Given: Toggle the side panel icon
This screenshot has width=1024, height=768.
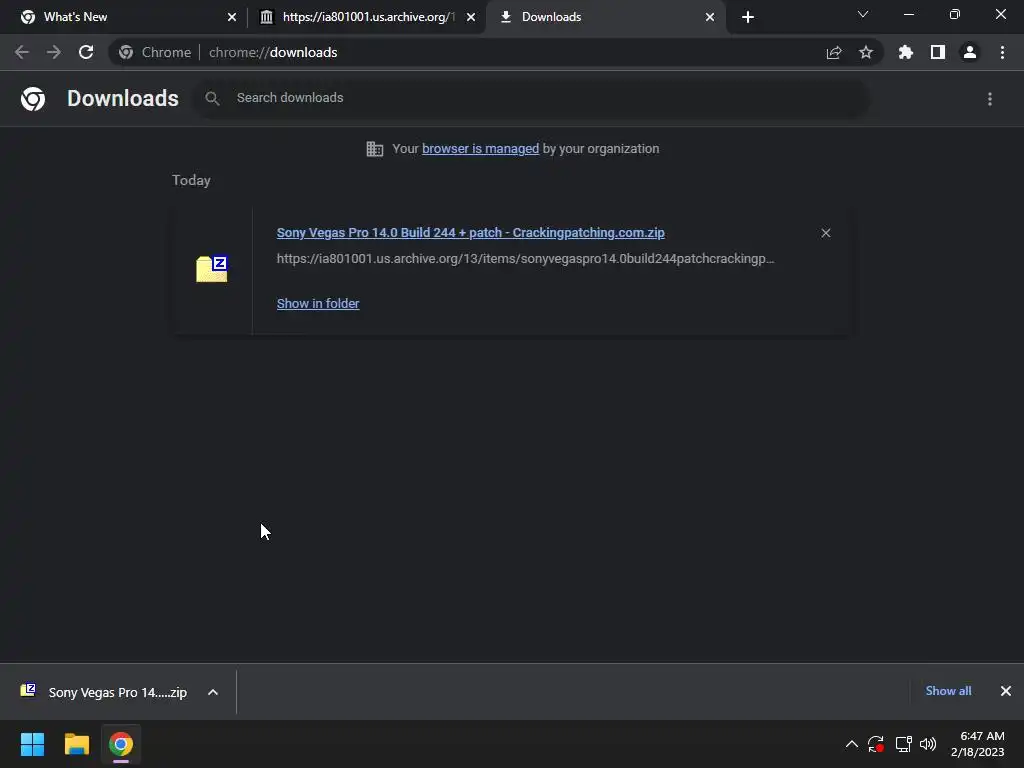Looking at the screenshot, I should pyautogui.click(x=938, y=52).
